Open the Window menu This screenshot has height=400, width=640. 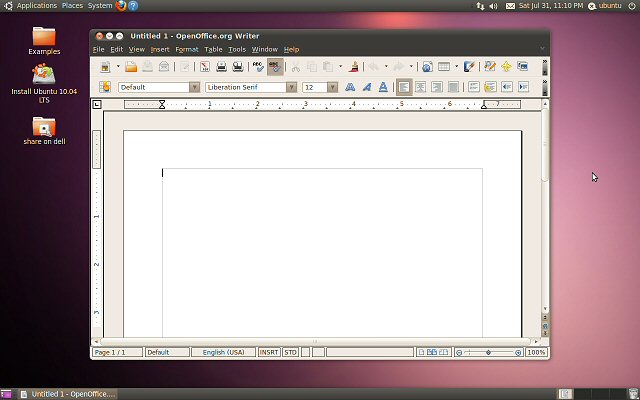264,49
